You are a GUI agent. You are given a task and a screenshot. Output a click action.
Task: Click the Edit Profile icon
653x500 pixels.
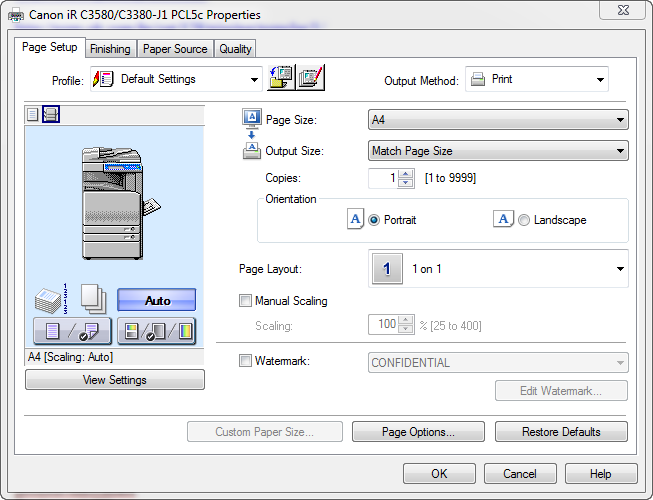(x=310, y=77)
